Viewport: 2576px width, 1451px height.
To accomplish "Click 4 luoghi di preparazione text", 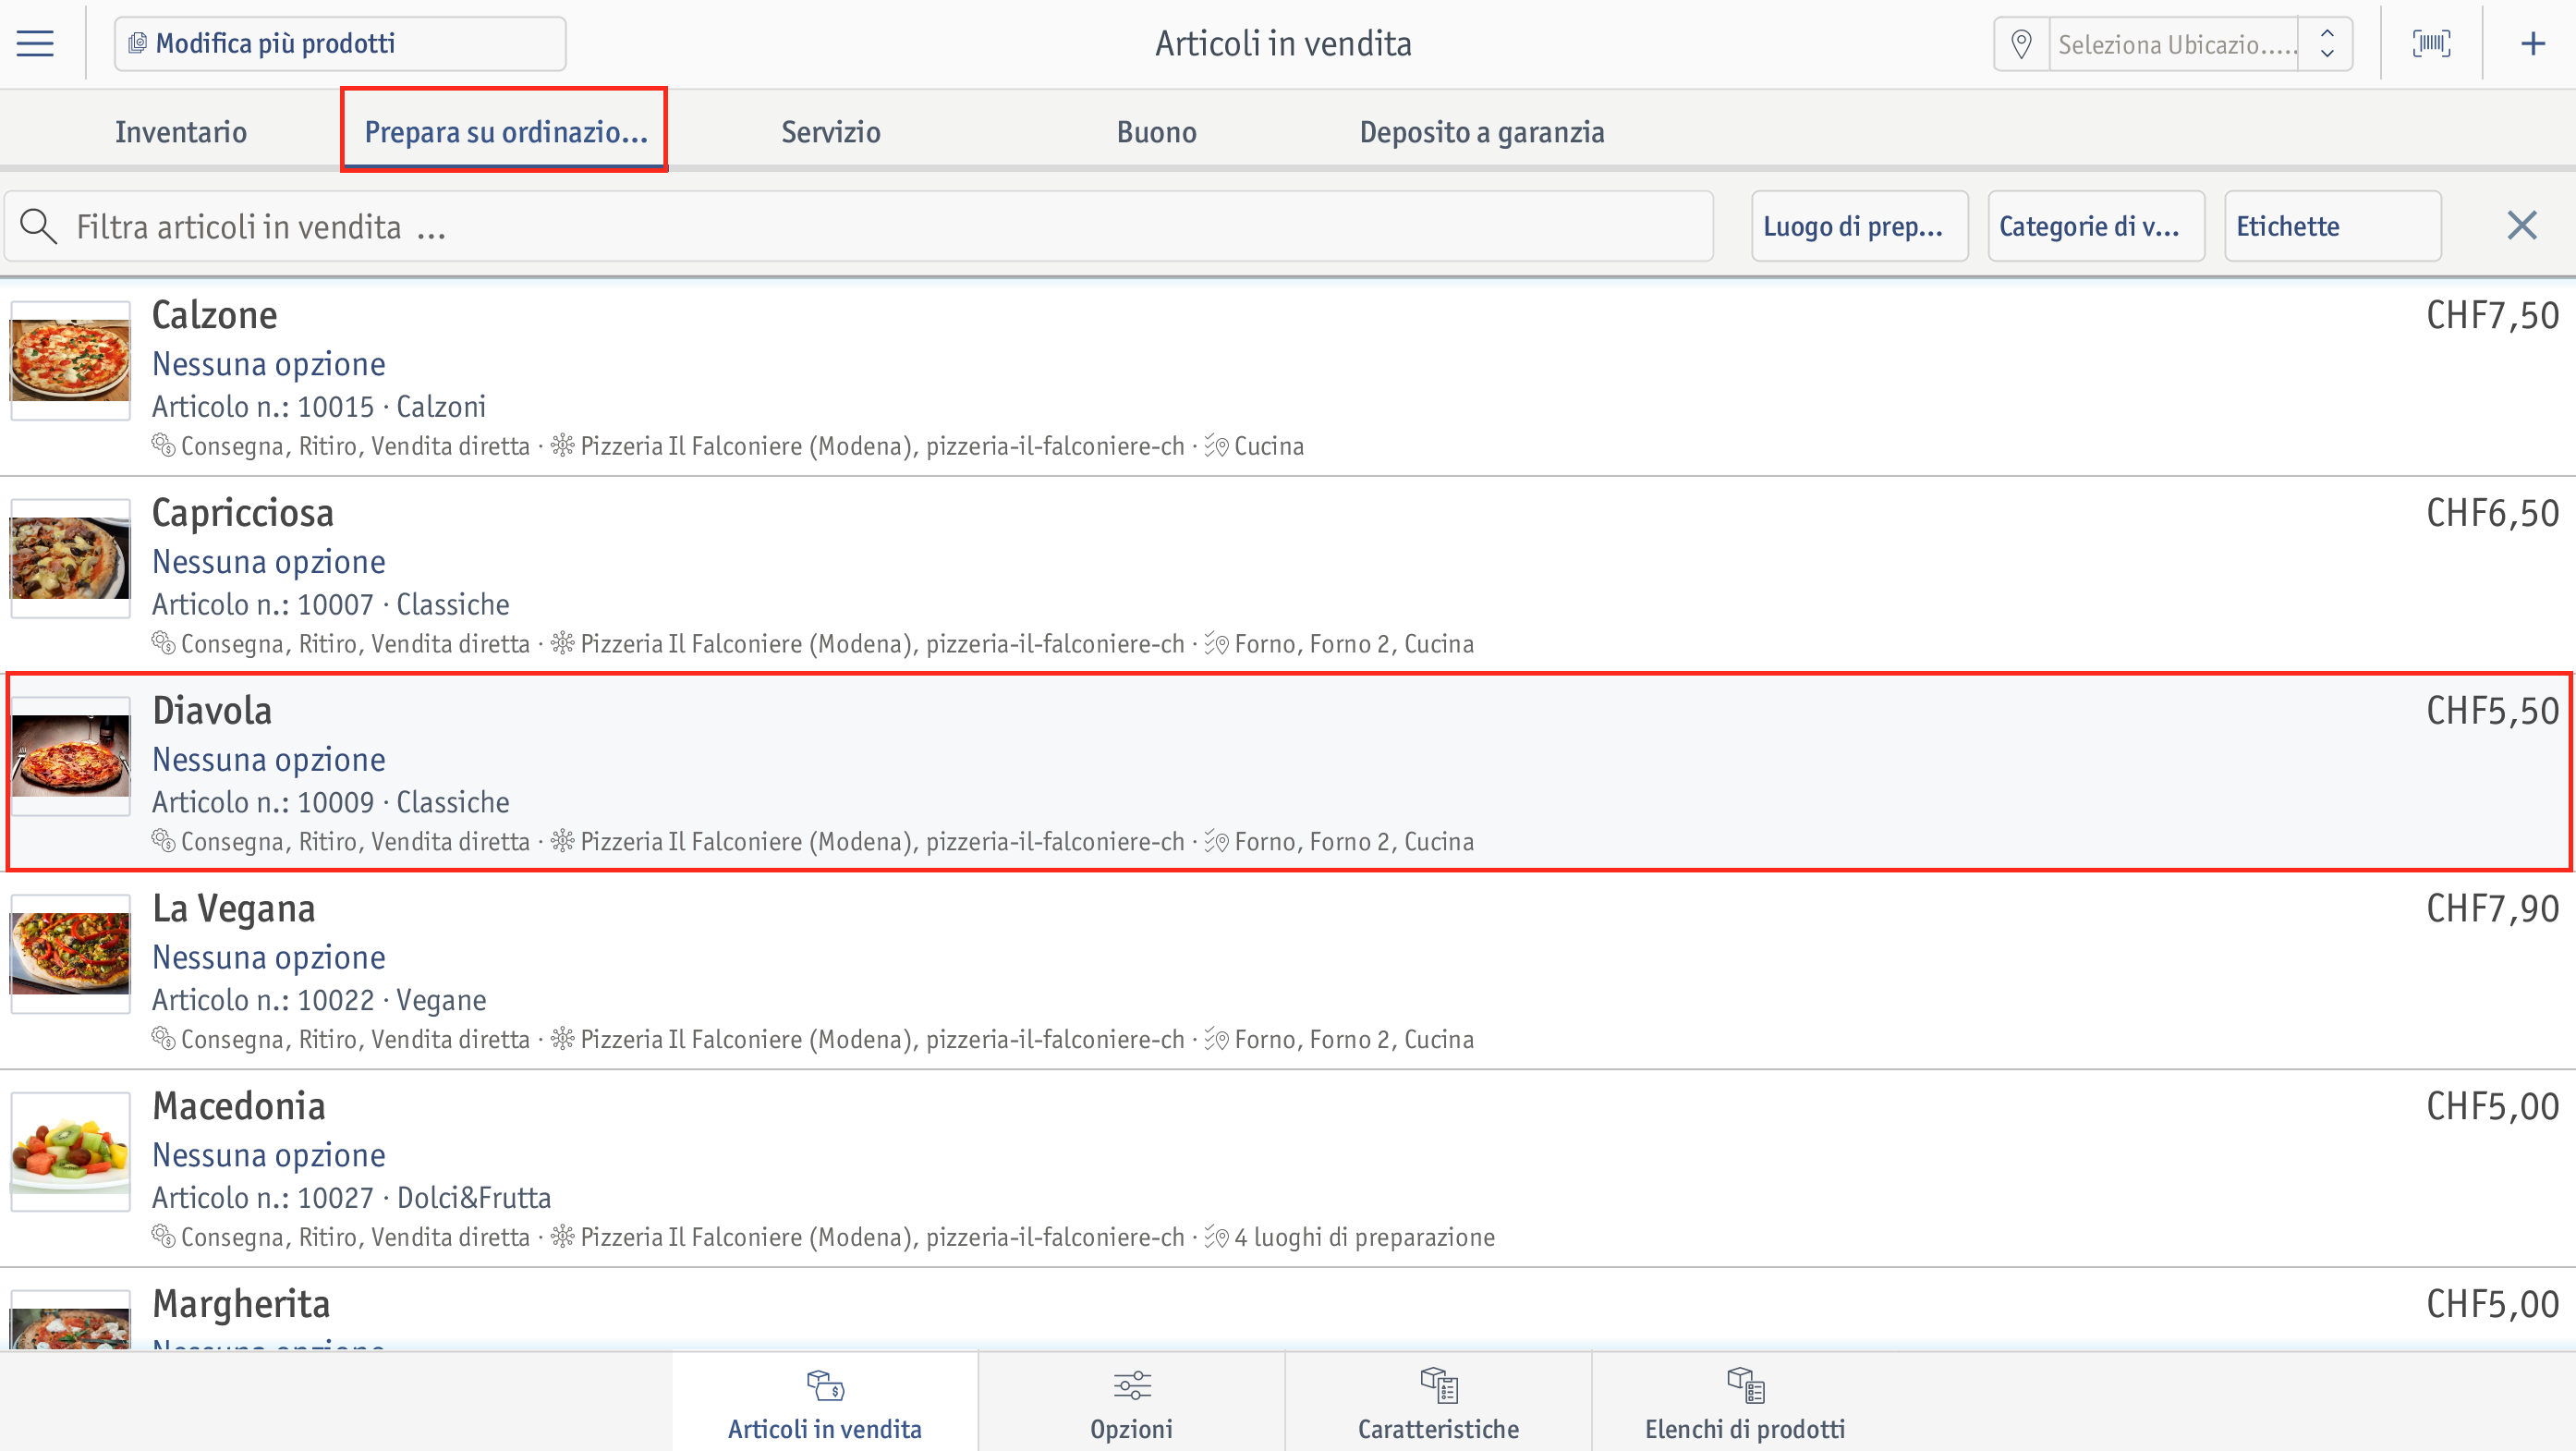I will pyautogui.click(x=1364, y=1237).
